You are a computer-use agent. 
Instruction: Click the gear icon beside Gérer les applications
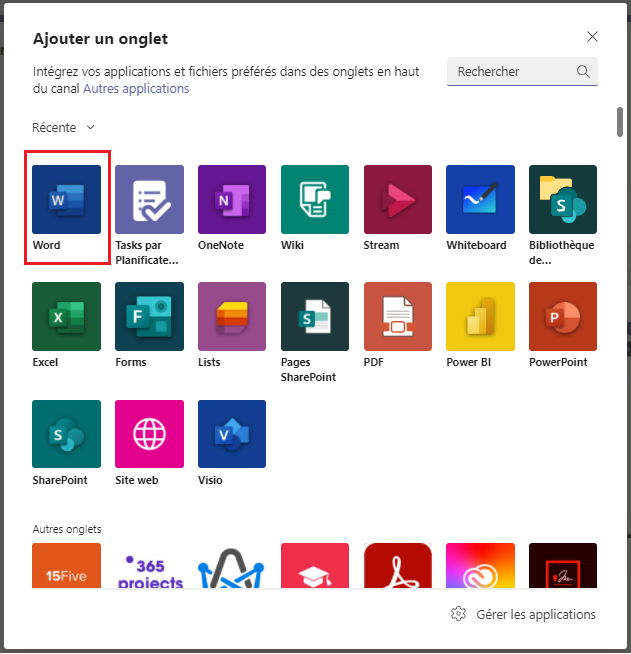458,614
